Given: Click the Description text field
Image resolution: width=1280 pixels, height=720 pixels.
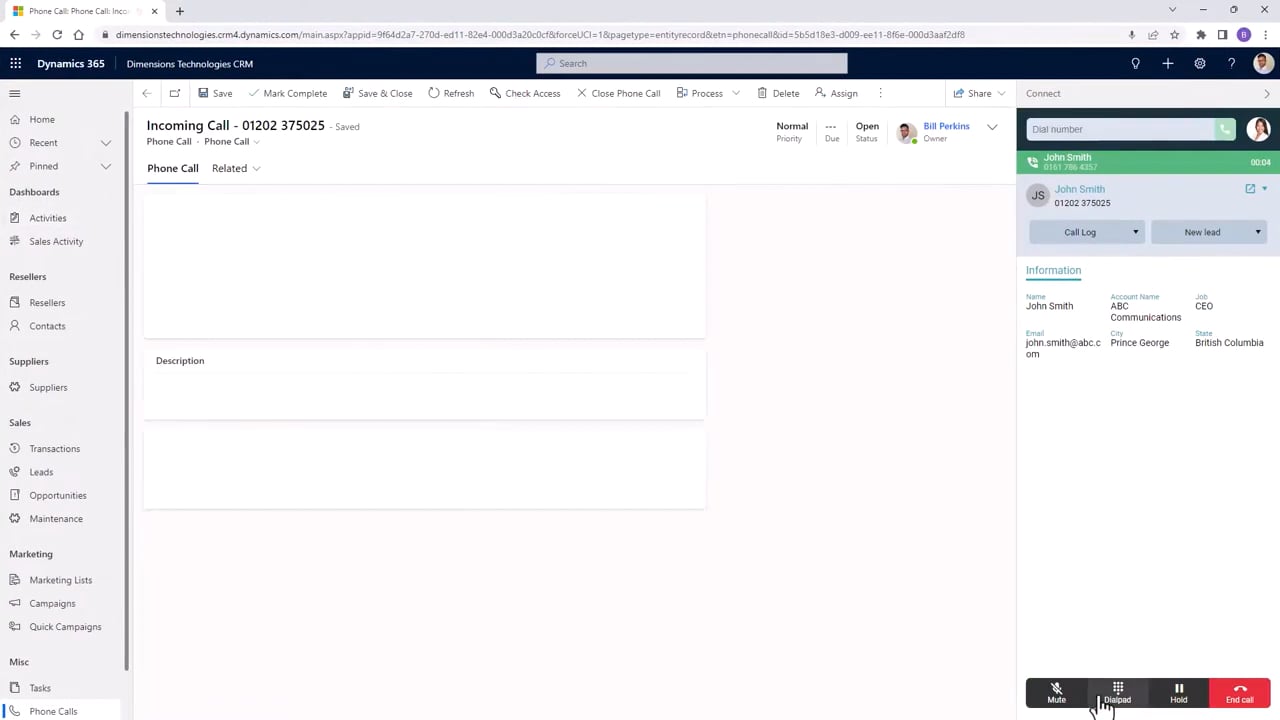Looking at the screenshot, I should (424, 390).
